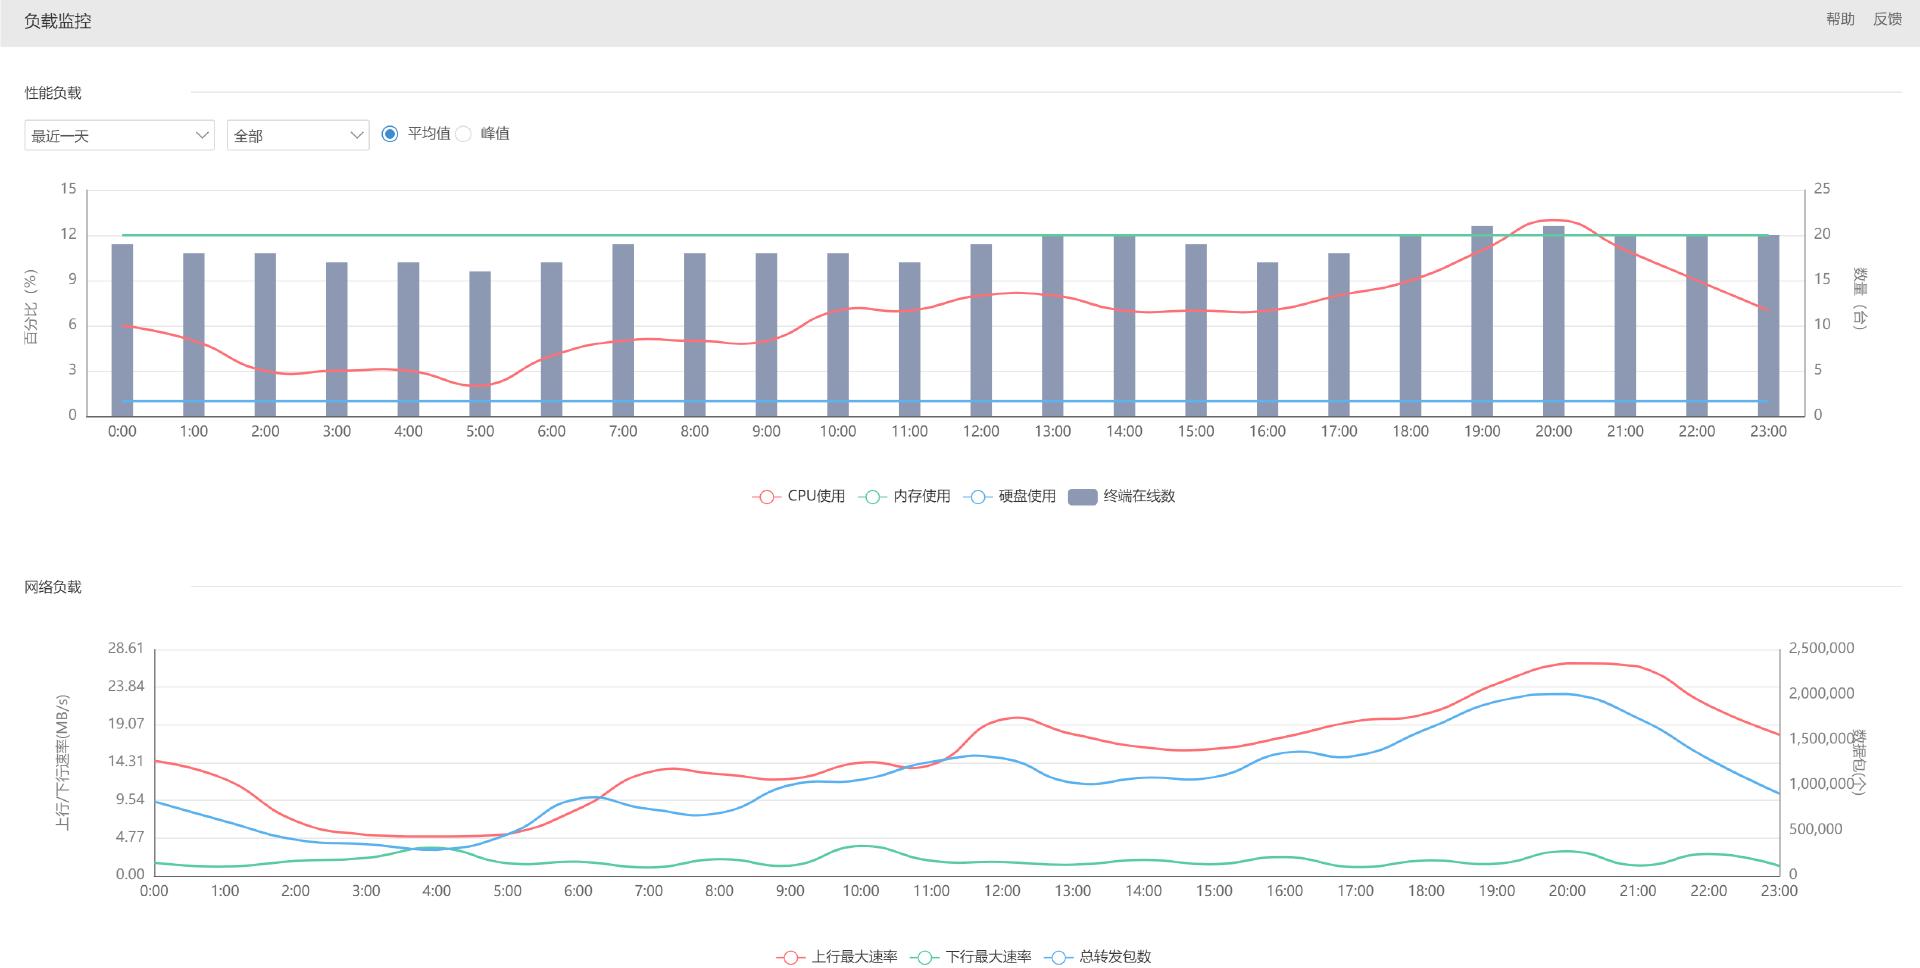1920x968 pixels.
Task: Click the 反馈 link in header
Action: 1887,19
